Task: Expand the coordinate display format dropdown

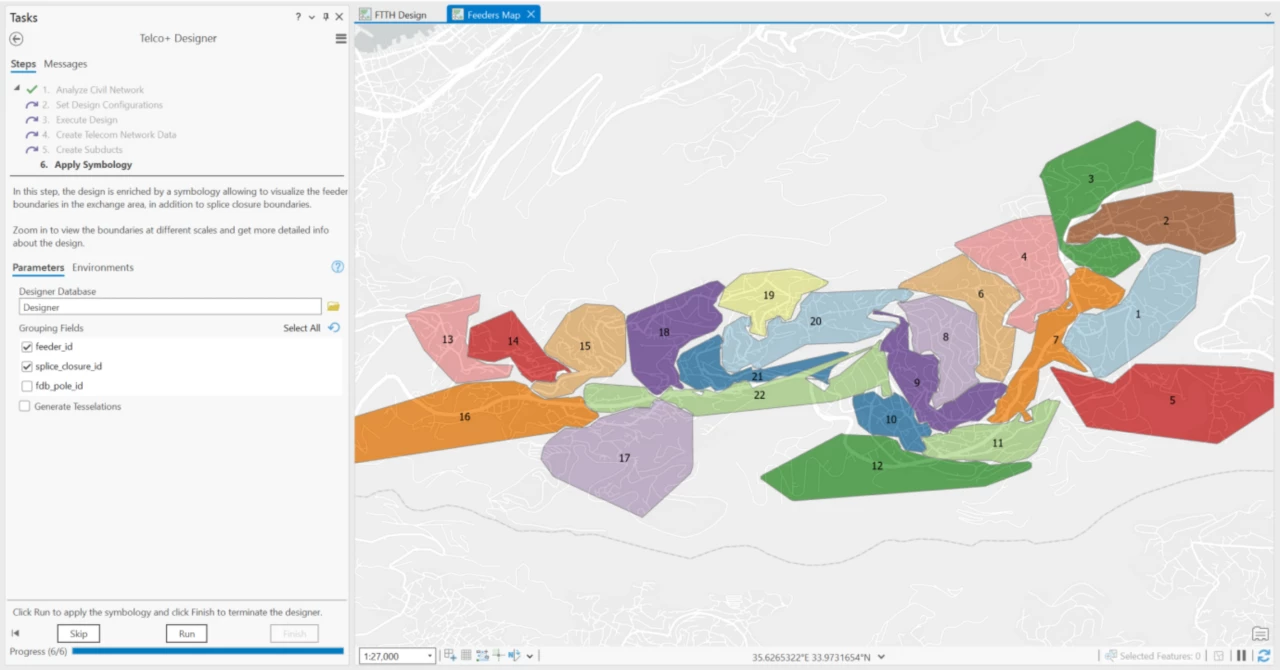Action: click(x=881, y=657)
